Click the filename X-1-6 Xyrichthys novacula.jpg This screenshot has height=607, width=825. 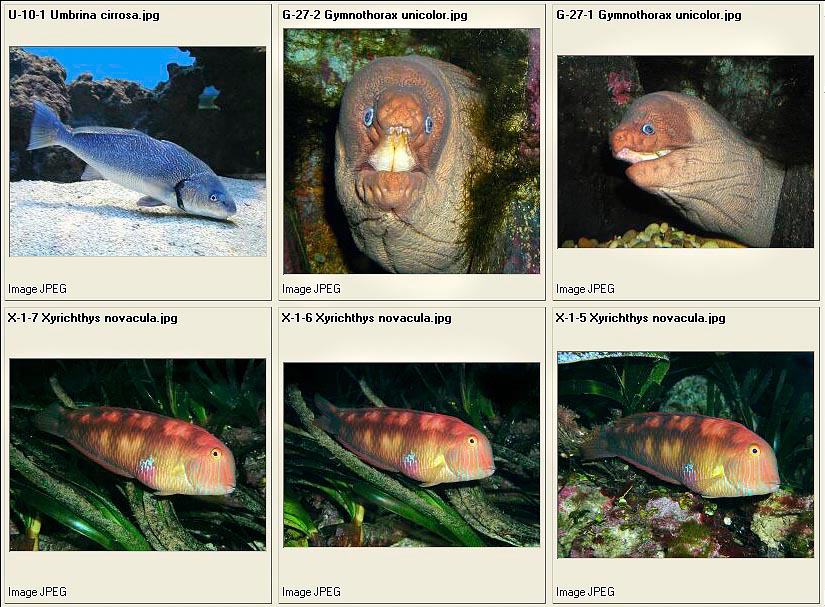pyautogui.click(x=367, y=318)
